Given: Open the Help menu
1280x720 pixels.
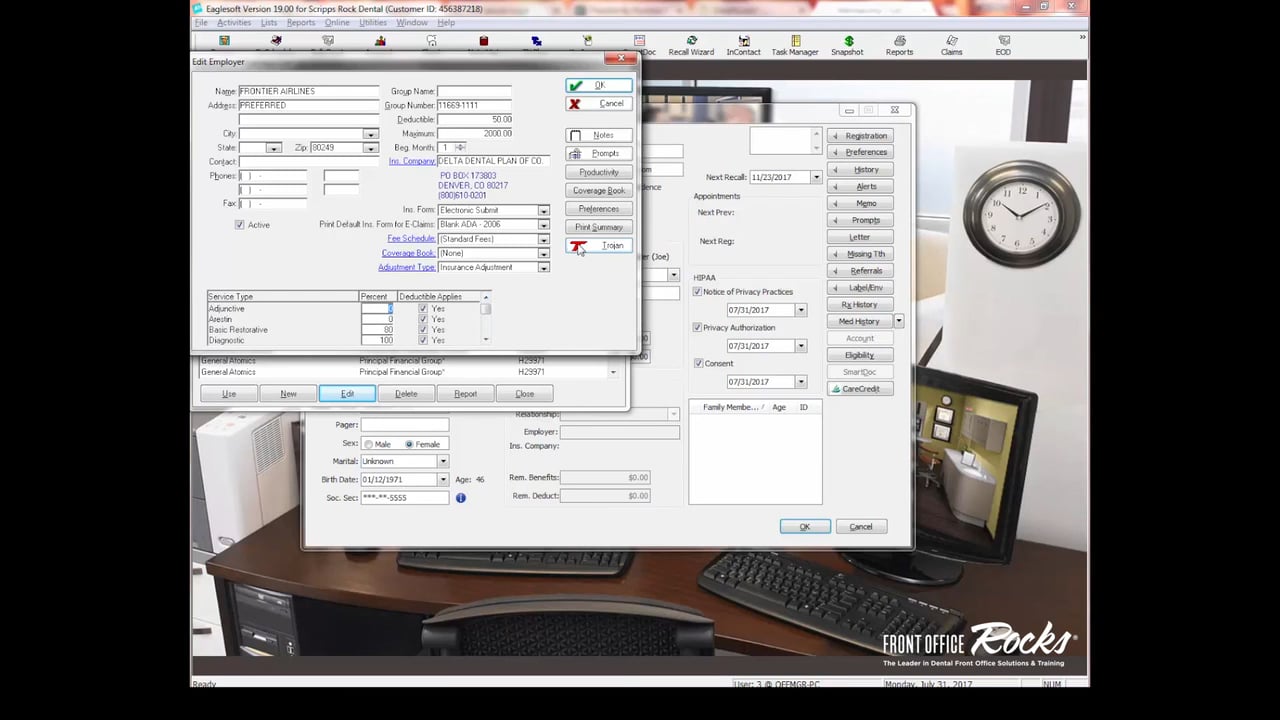Looking at the screenshot, I should (x=446, y=23).
